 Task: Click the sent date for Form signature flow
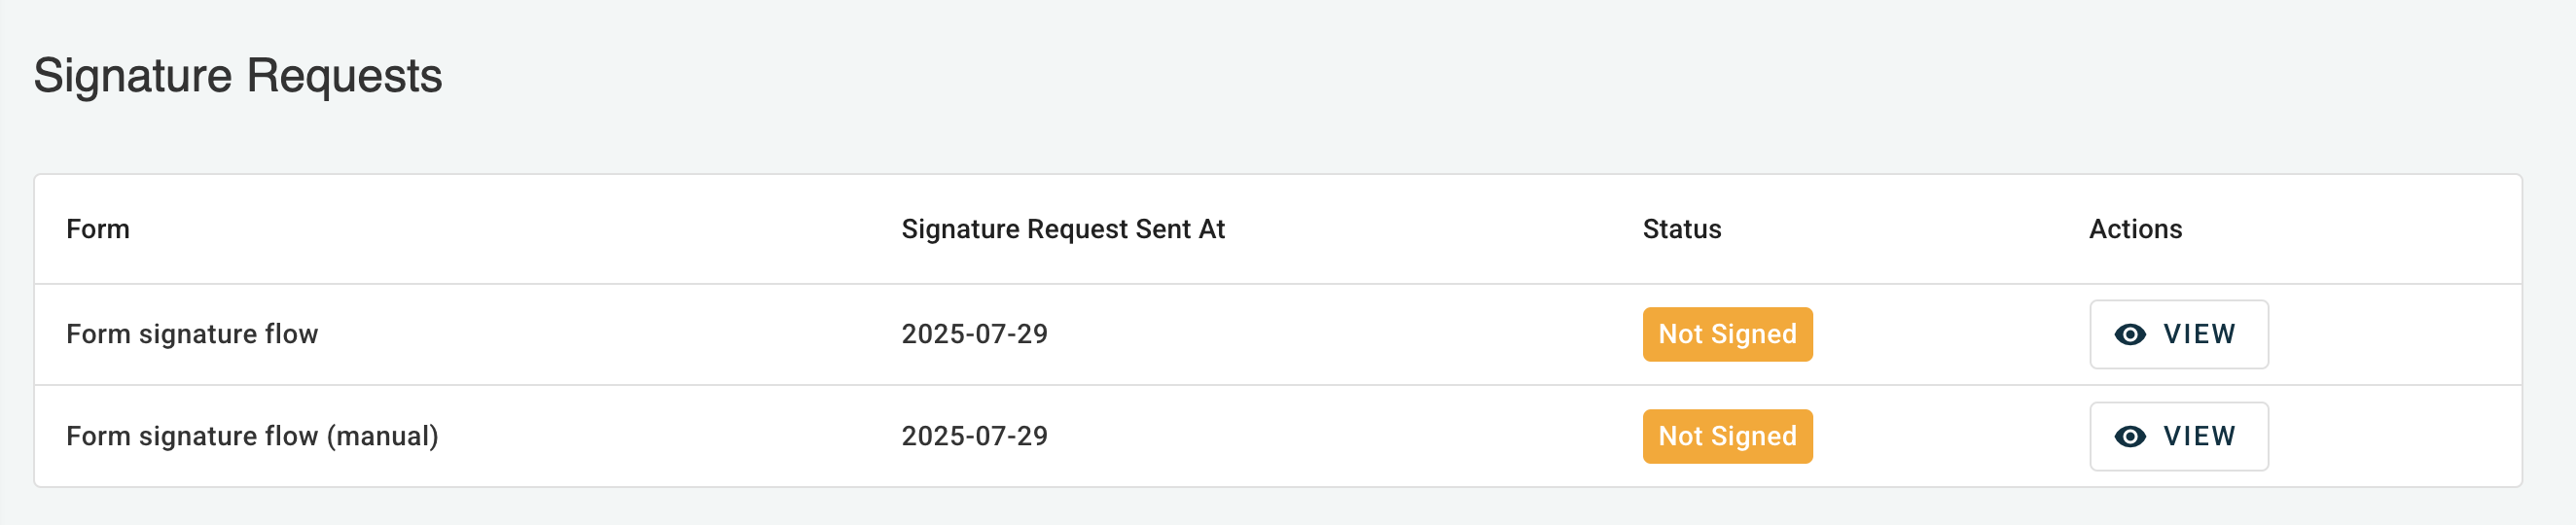click(974, 334)
